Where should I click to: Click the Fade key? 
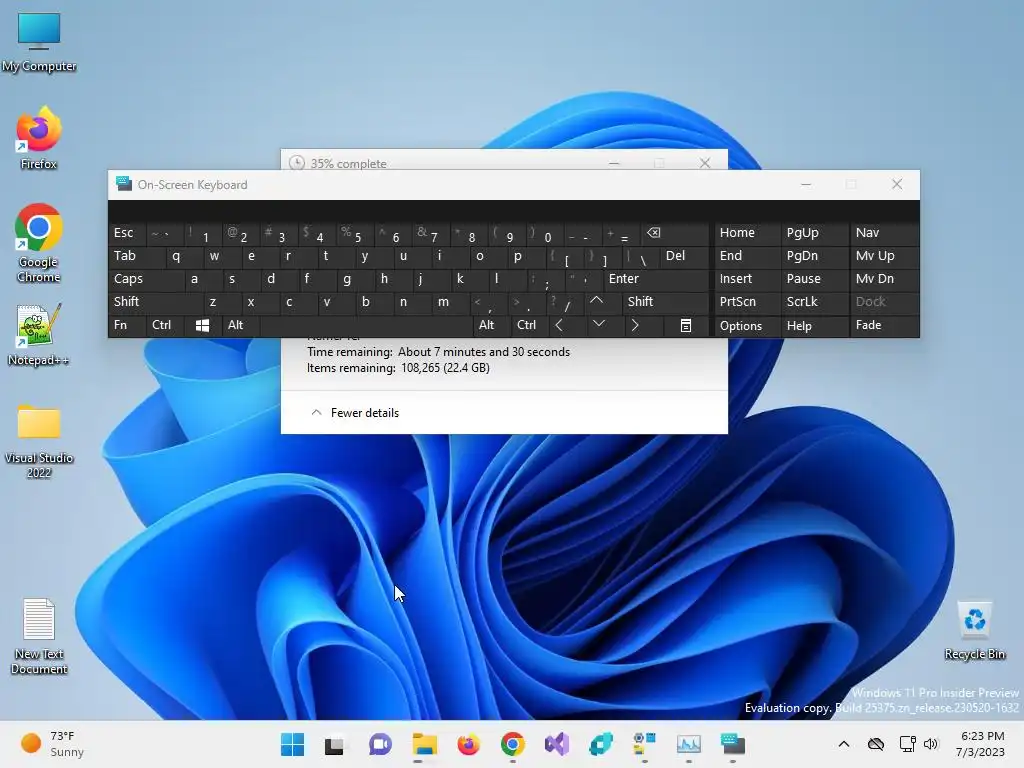[x=884, y=325]
